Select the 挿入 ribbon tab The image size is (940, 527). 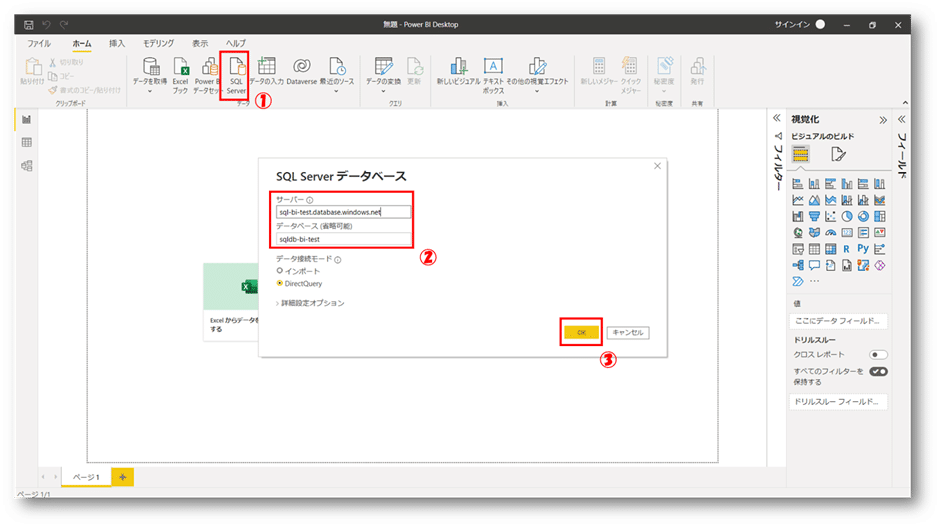click(x=117, y=44)
